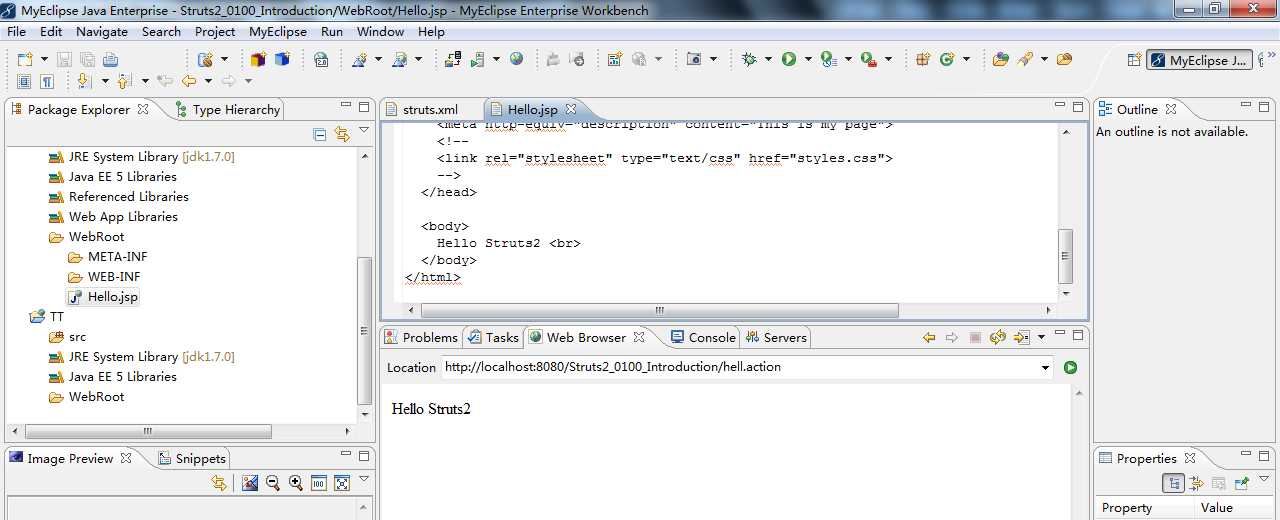Switch to the Snippets tab
Image resolution: width=1280 pixels, height=520 pixels.
pos(193,459)
